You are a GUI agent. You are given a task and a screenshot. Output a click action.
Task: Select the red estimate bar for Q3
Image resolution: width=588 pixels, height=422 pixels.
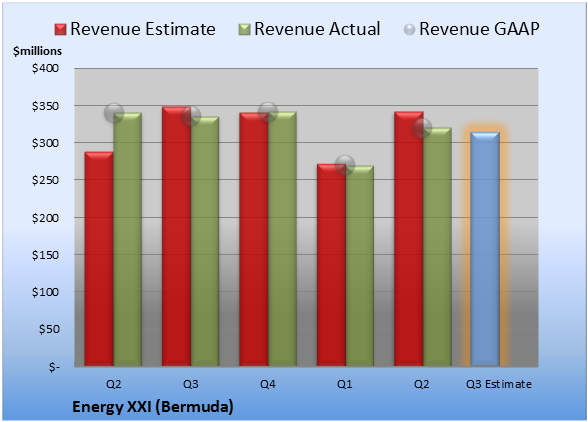pyautogui.click(x=176, y=236)
